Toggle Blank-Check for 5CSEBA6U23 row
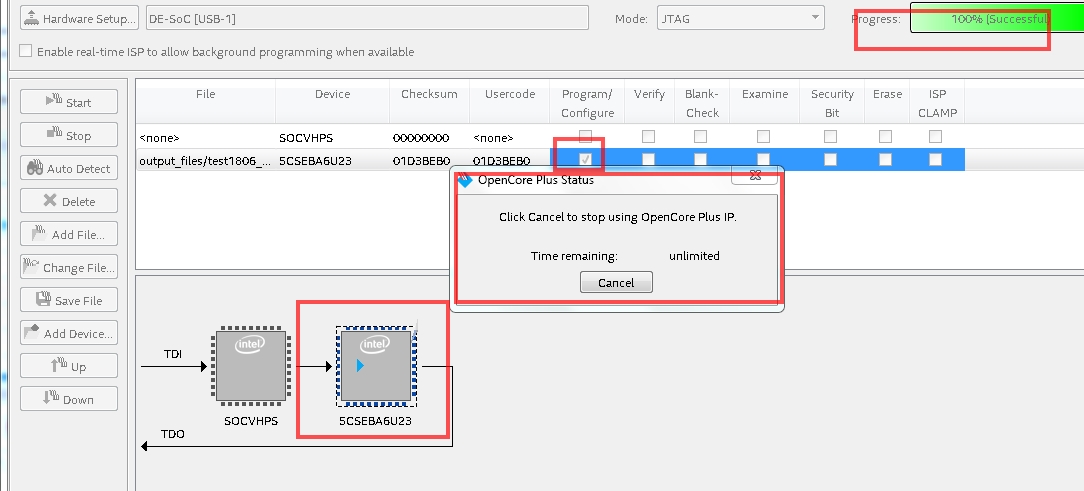Image resolution: width=1084 pixels, height=491 pixels. coord(700,159)
